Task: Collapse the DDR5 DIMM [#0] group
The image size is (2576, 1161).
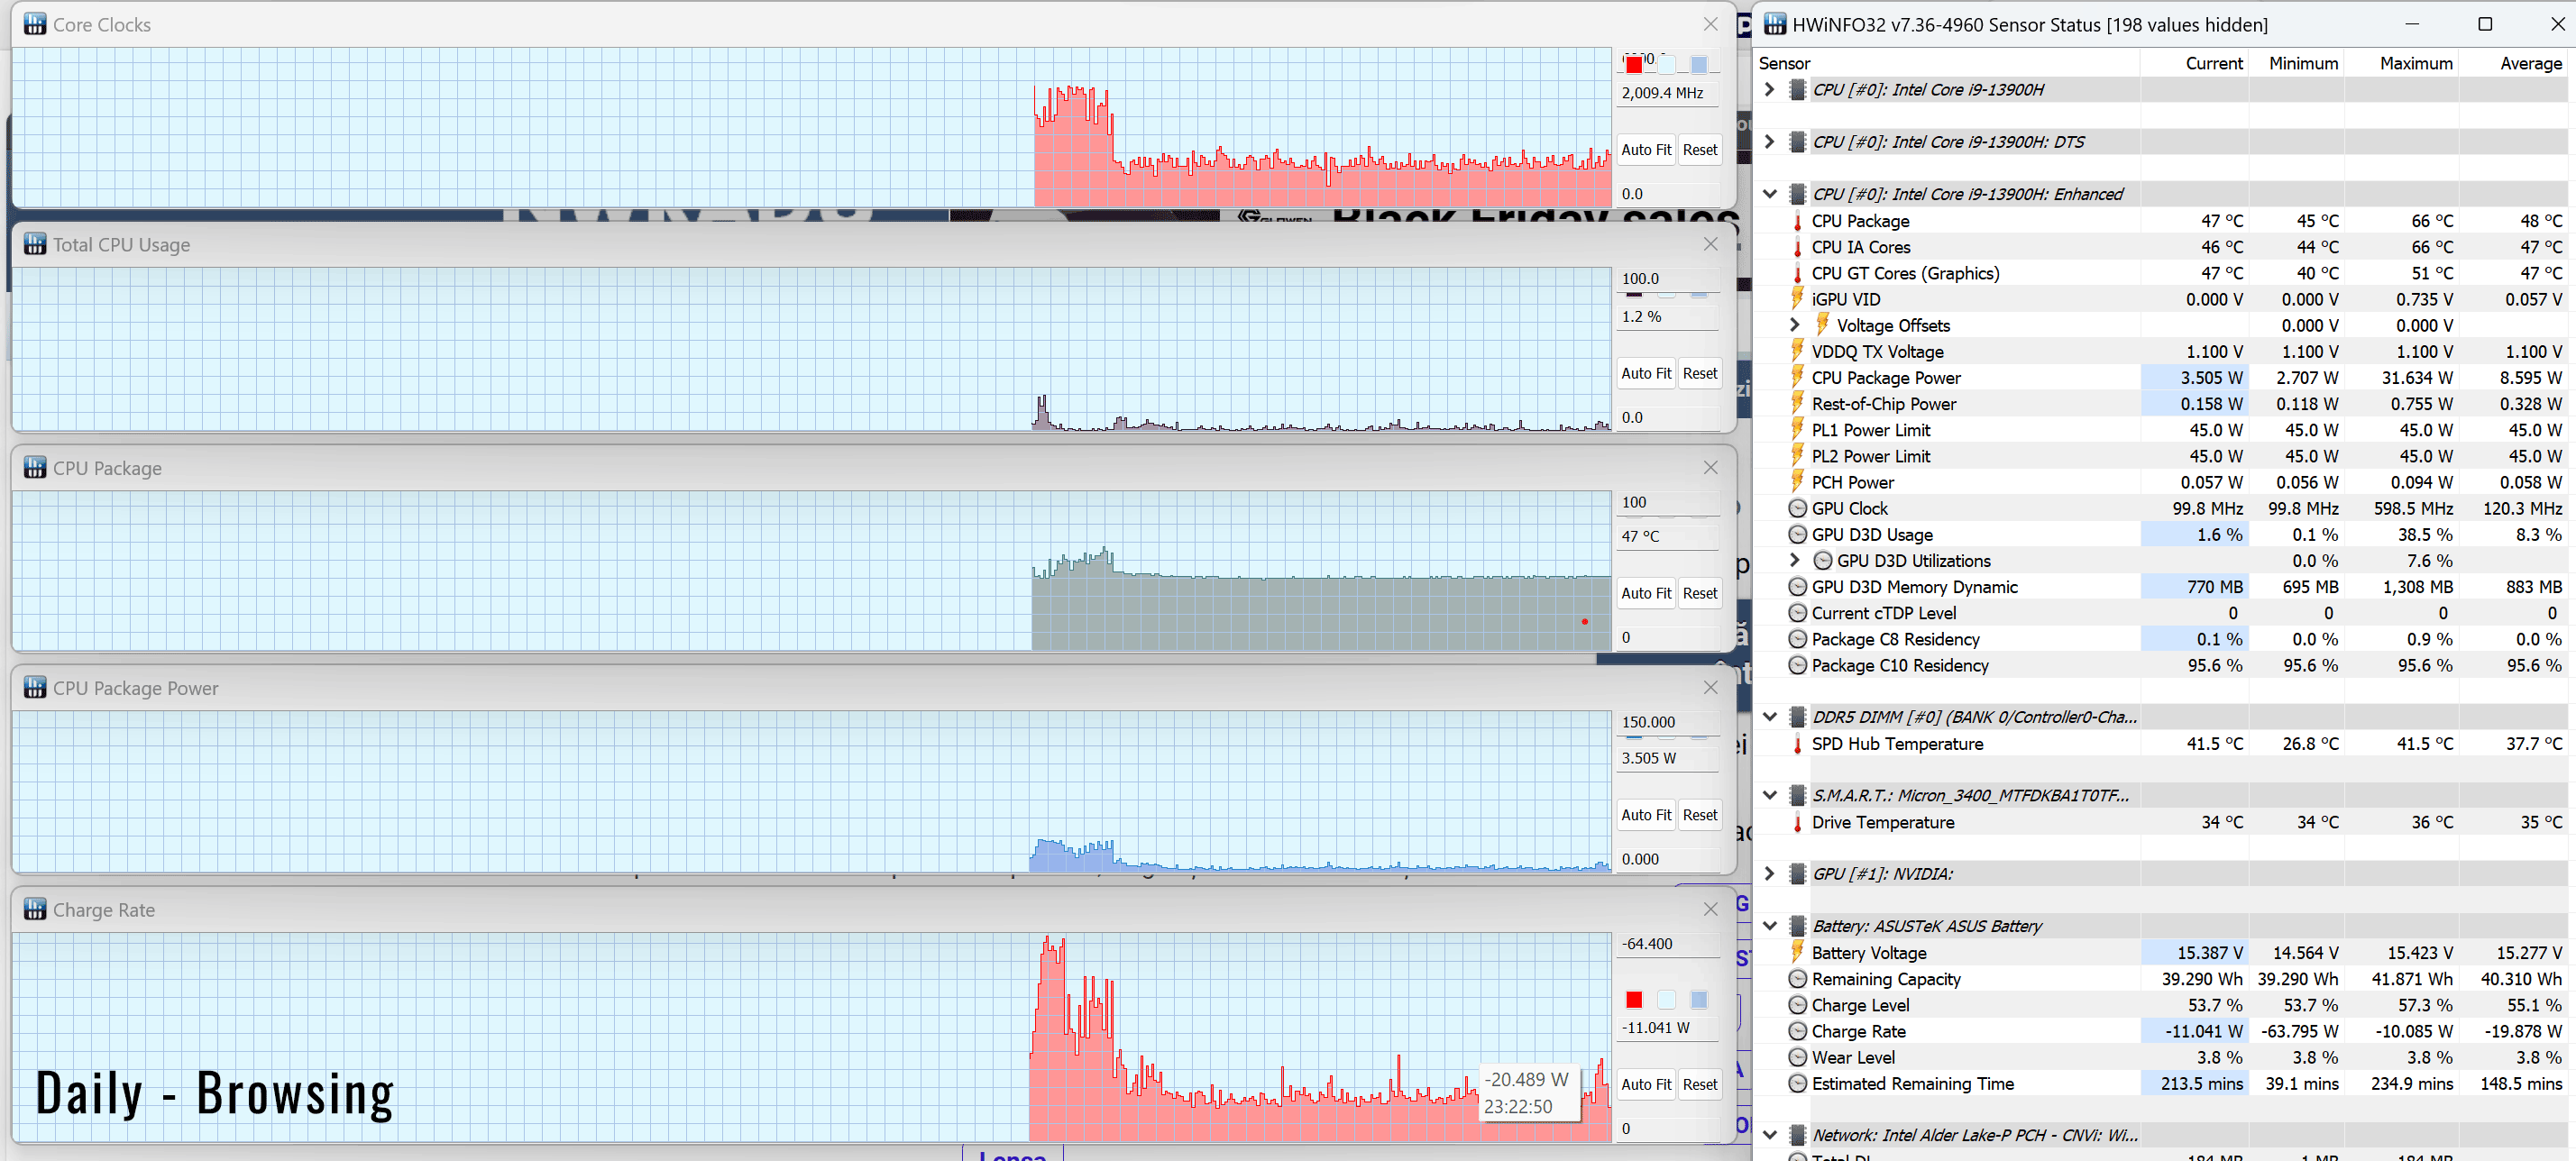Action: pyautogui.click(x=1770, y=717)
